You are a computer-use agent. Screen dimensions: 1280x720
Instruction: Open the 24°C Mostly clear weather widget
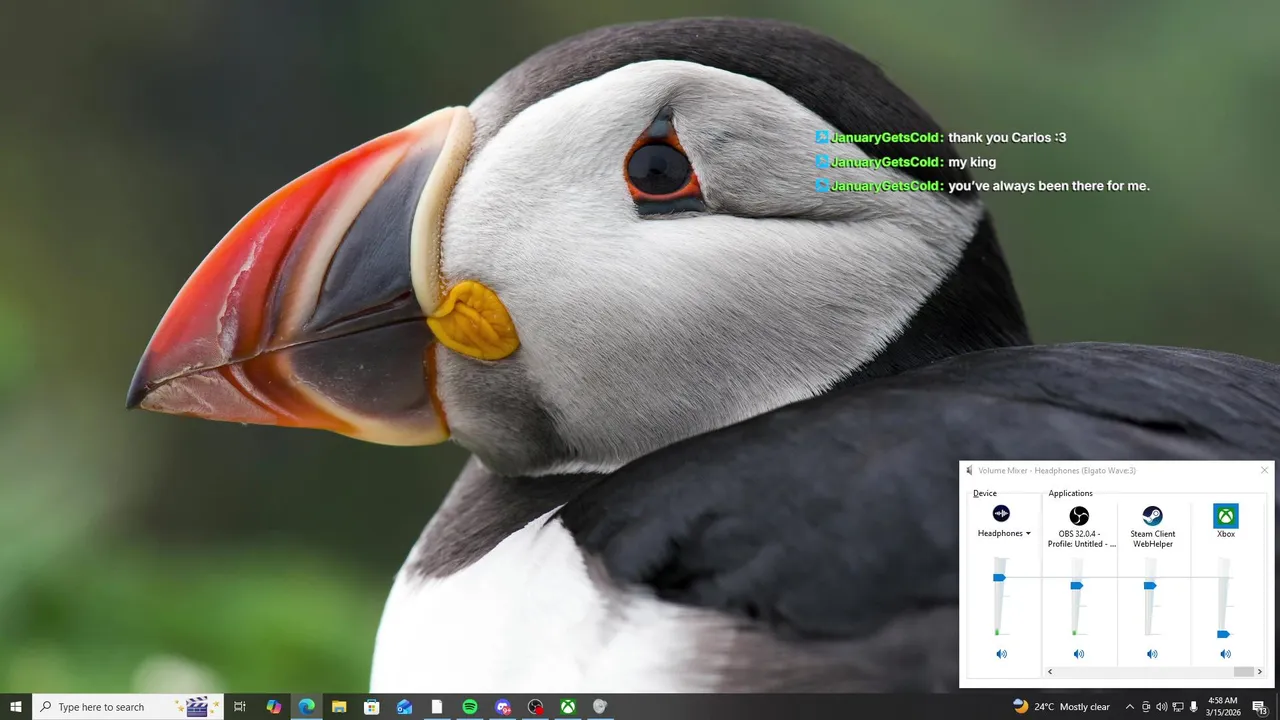click(x=1061, y=707)
